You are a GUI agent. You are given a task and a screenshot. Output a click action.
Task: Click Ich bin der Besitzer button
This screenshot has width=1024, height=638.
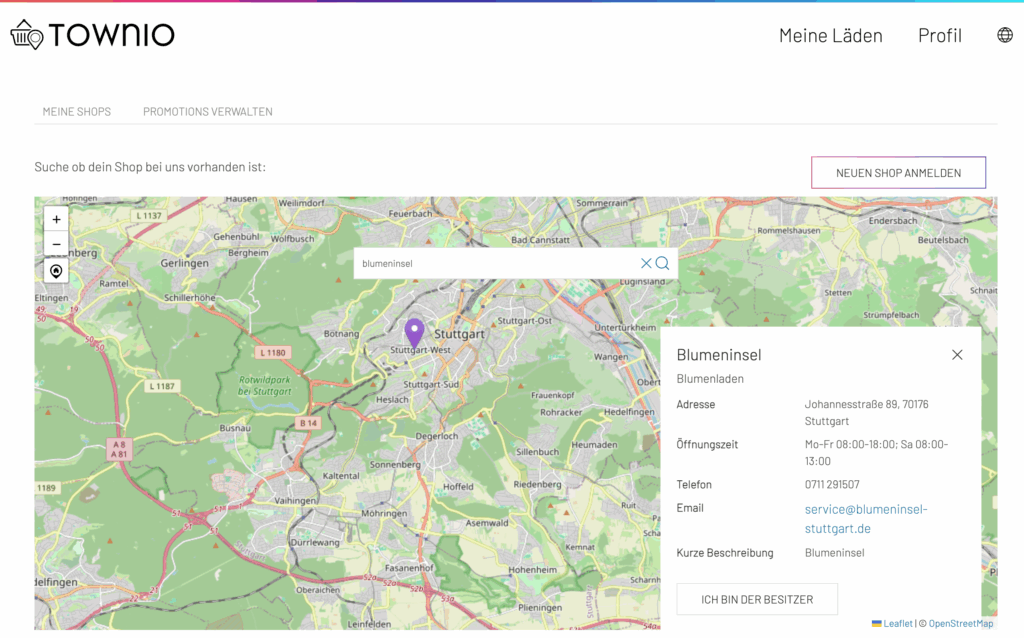point(756,599)
